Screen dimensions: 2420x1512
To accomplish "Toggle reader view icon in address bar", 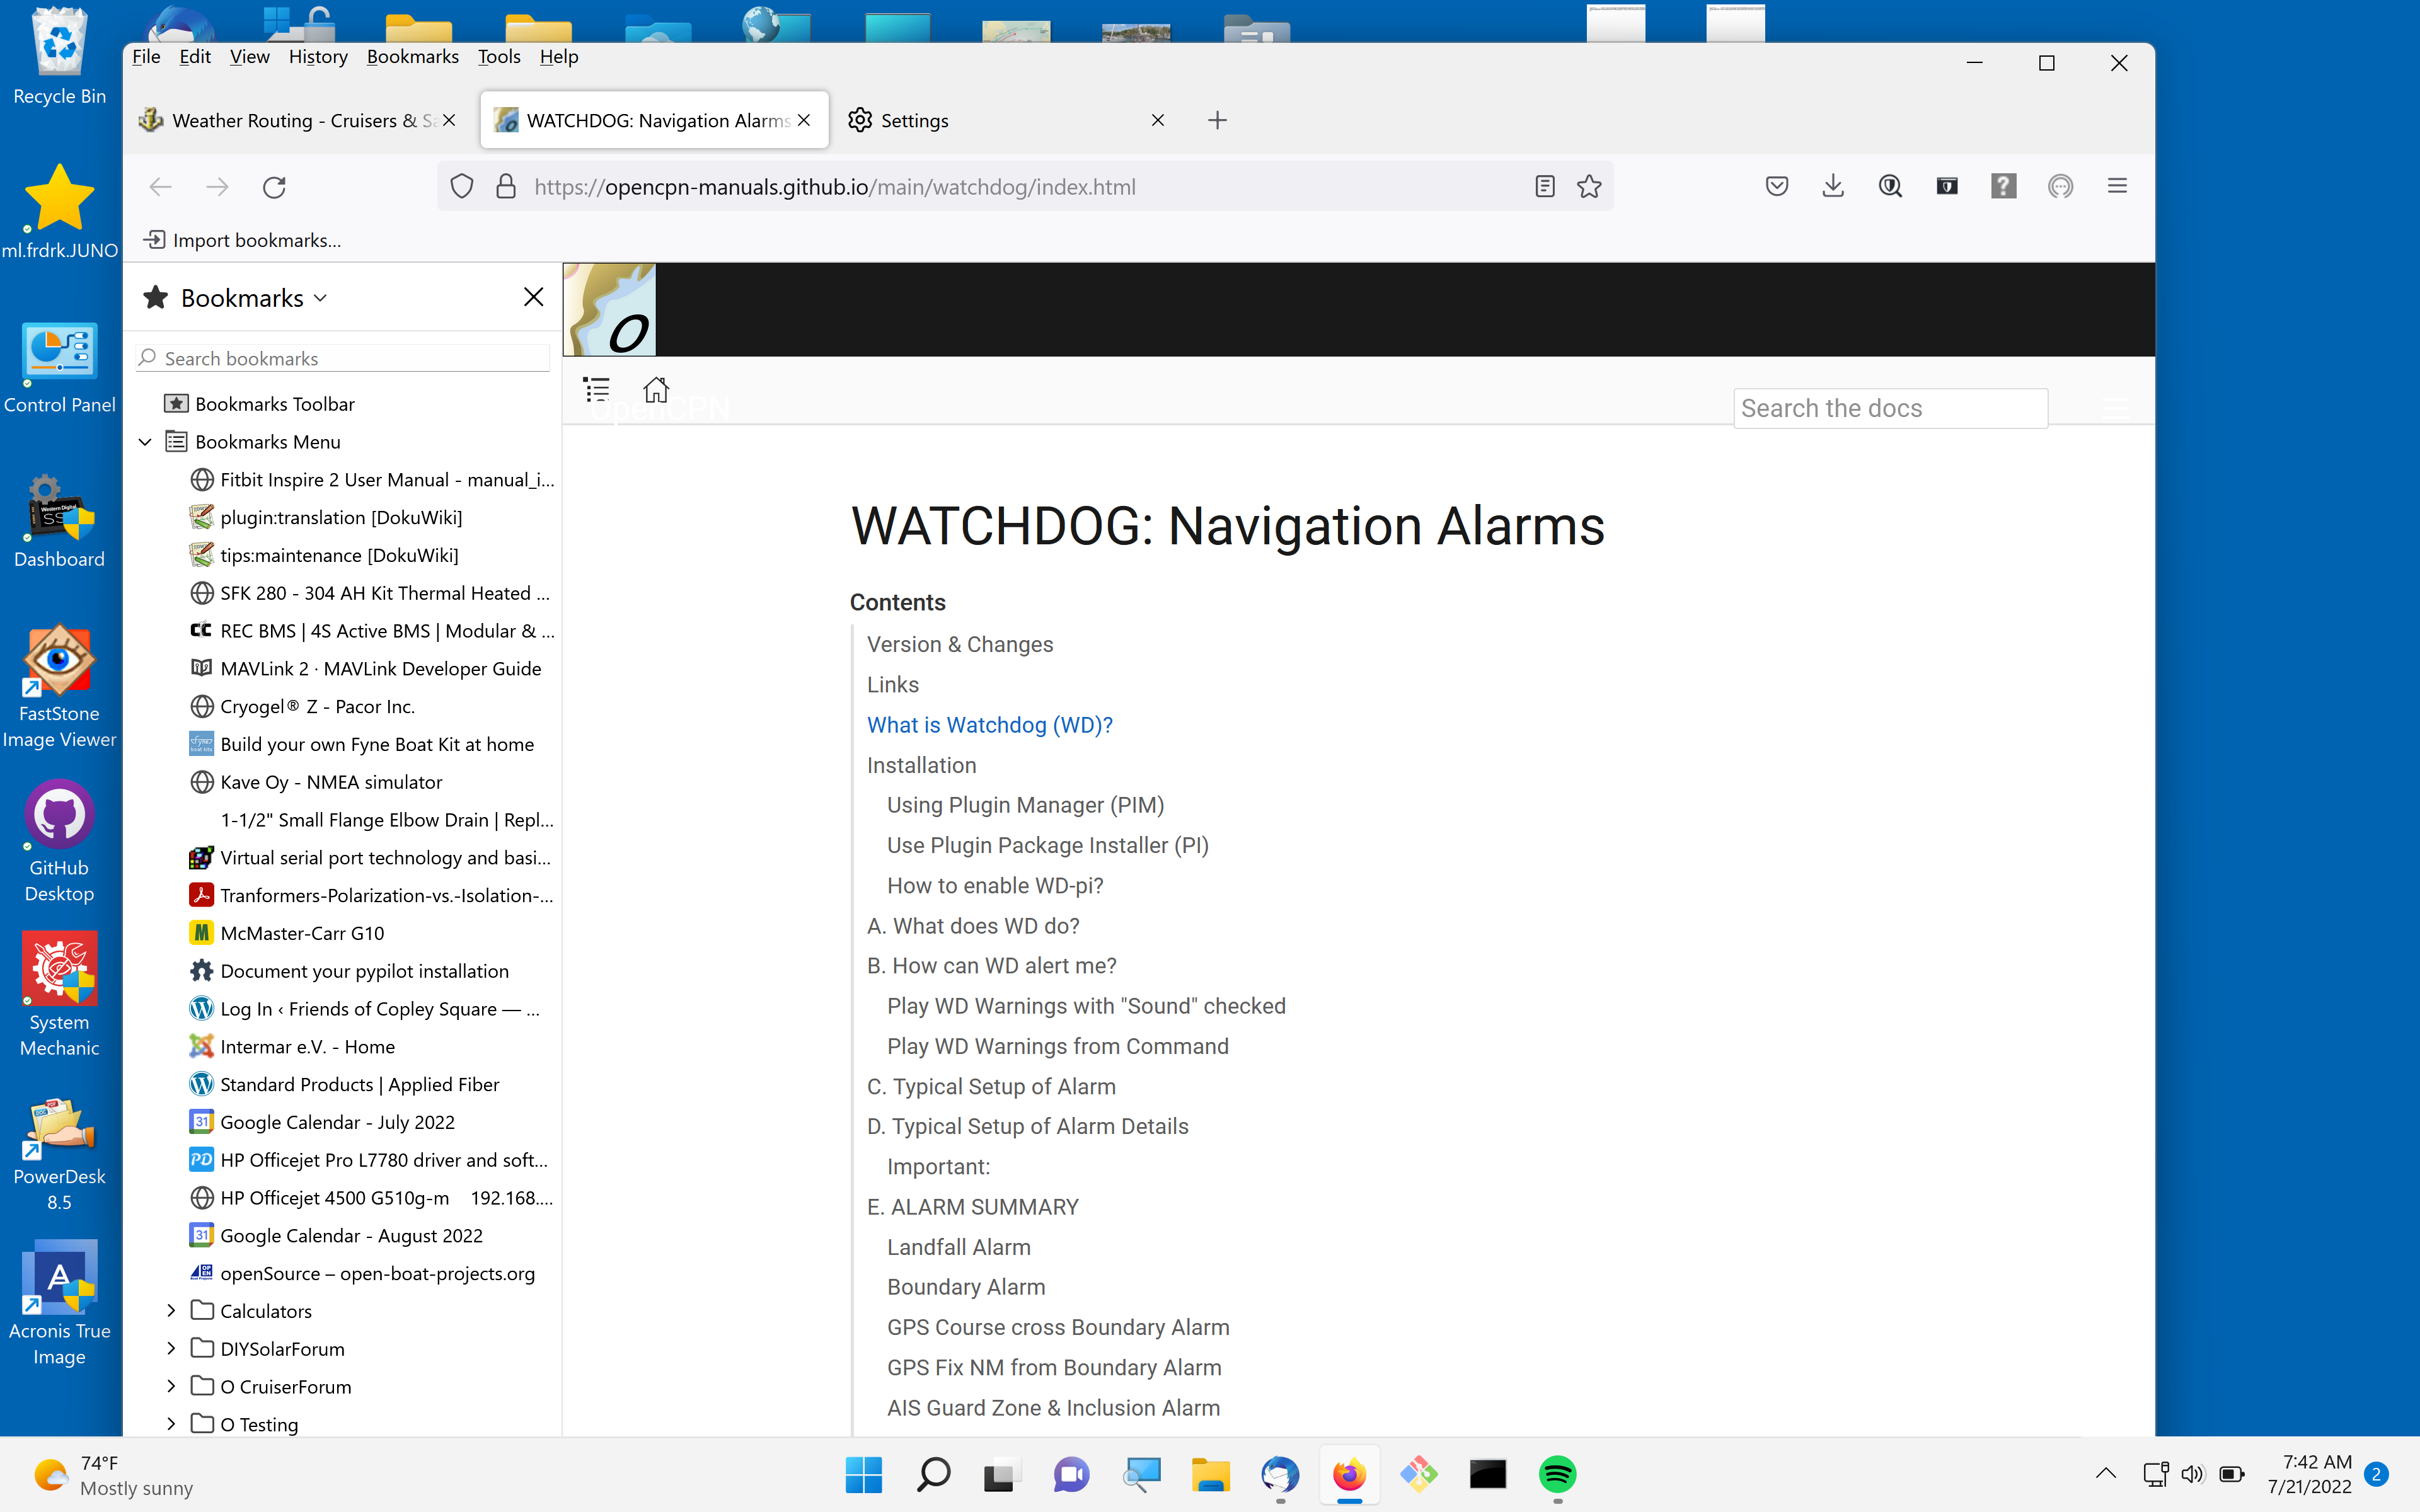I will [1544, 186].
